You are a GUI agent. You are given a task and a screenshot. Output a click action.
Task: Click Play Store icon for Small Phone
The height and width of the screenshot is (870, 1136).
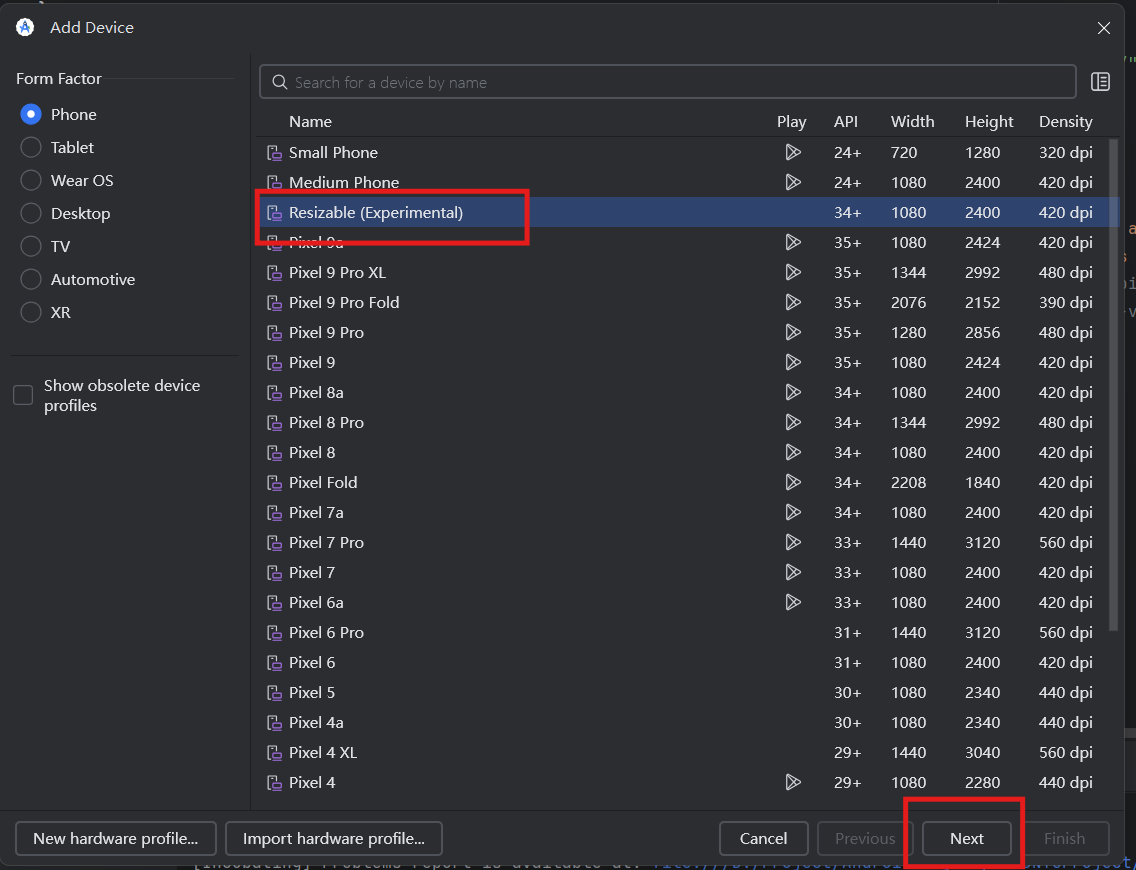pos(793,152)
